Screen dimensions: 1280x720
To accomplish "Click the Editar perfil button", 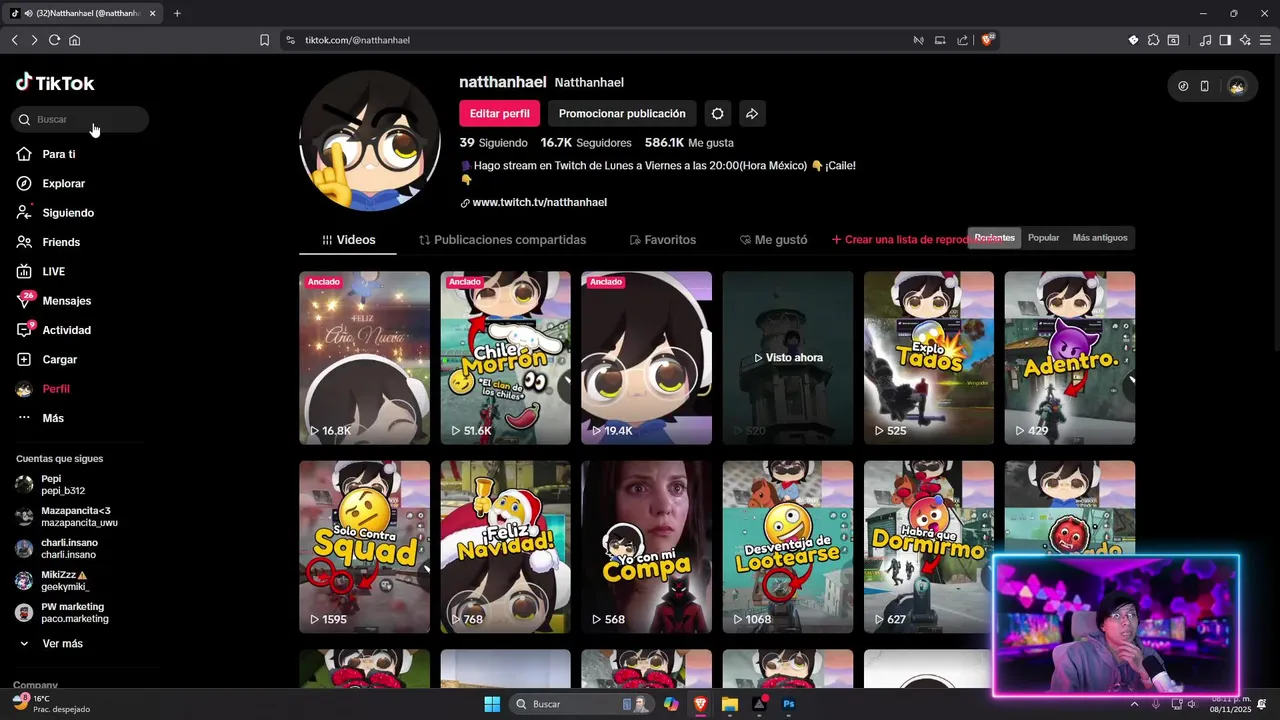I will coord(499,114).
